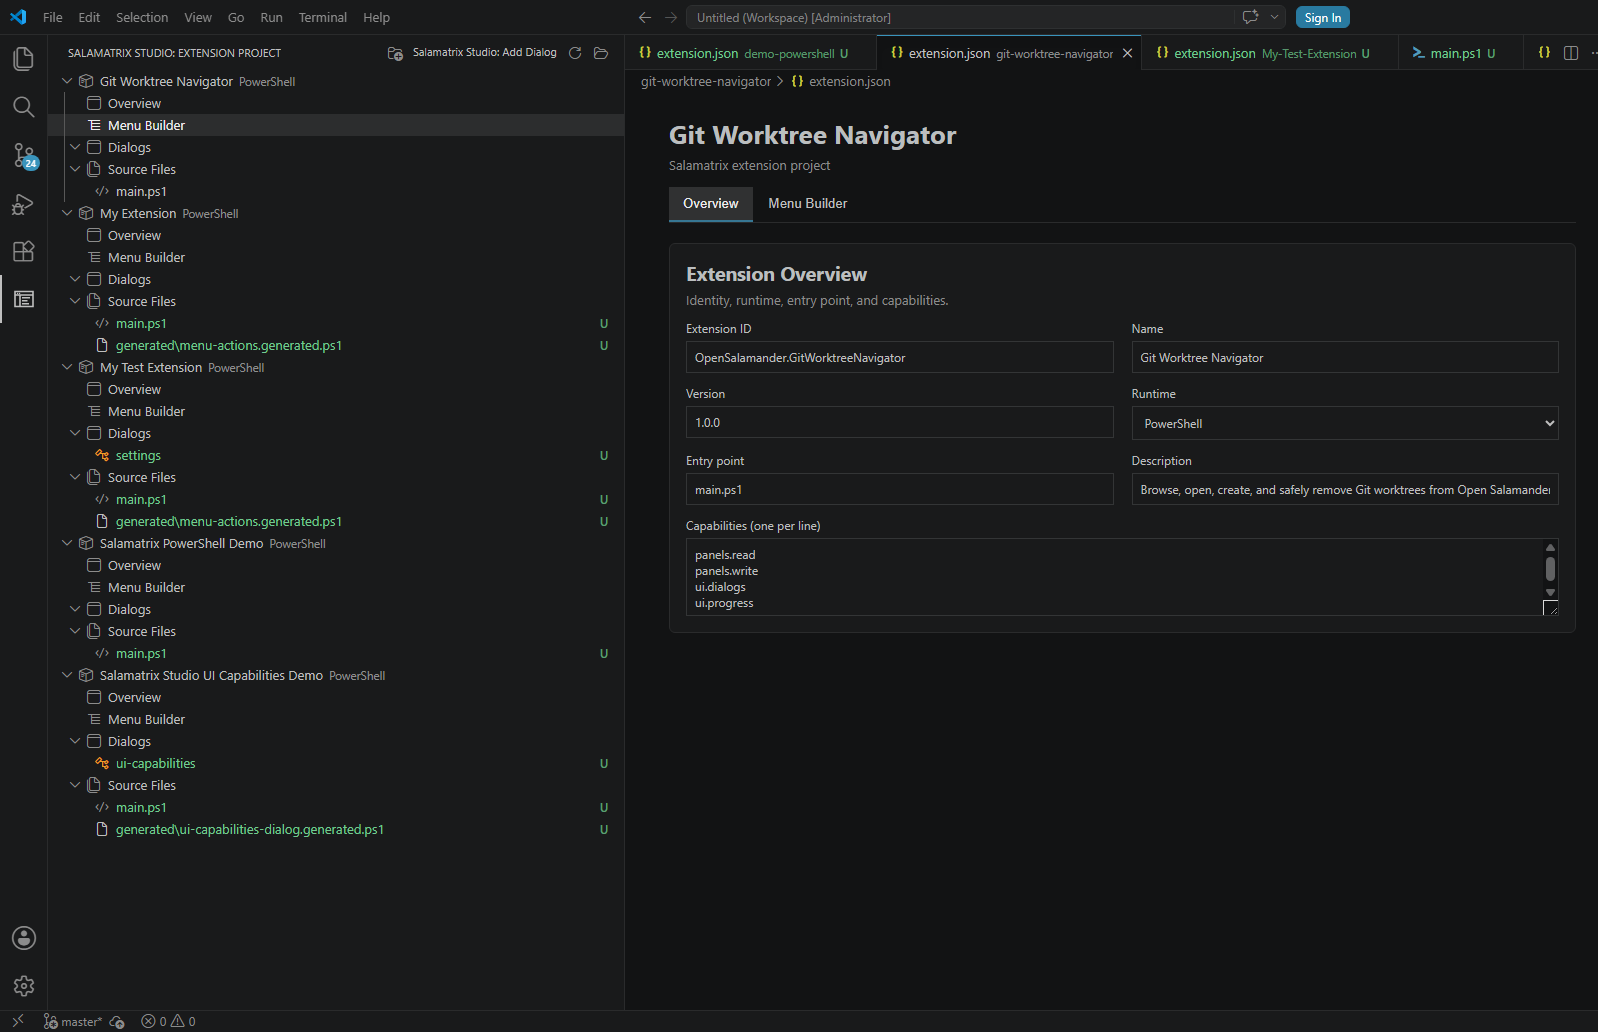
Task: Open Run and Debug view icon
Action: 23,204
